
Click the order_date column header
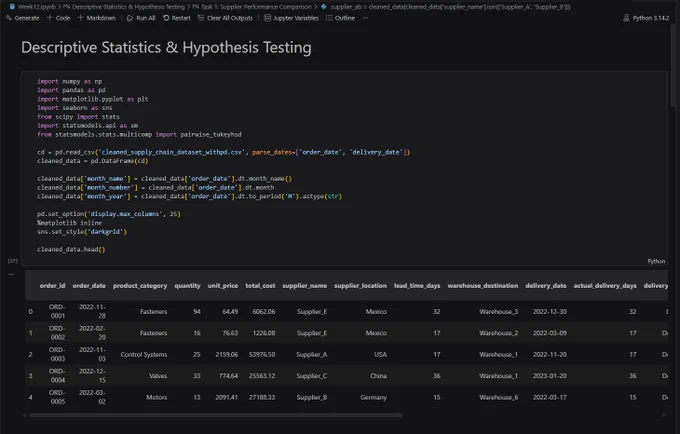(89, 285)
